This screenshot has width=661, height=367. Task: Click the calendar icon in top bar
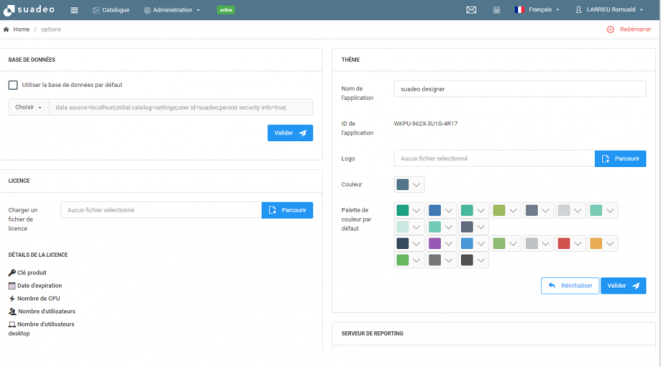click(x=497, y=10)
